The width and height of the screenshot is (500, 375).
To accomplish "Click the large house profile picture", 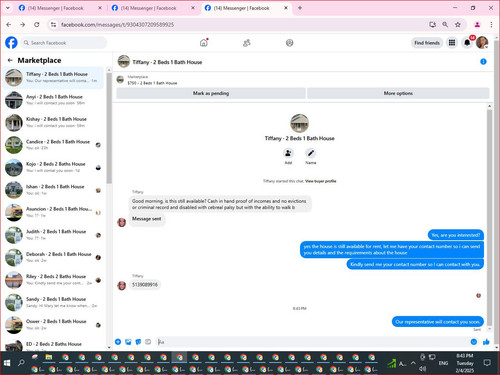I will coord(299,123).
